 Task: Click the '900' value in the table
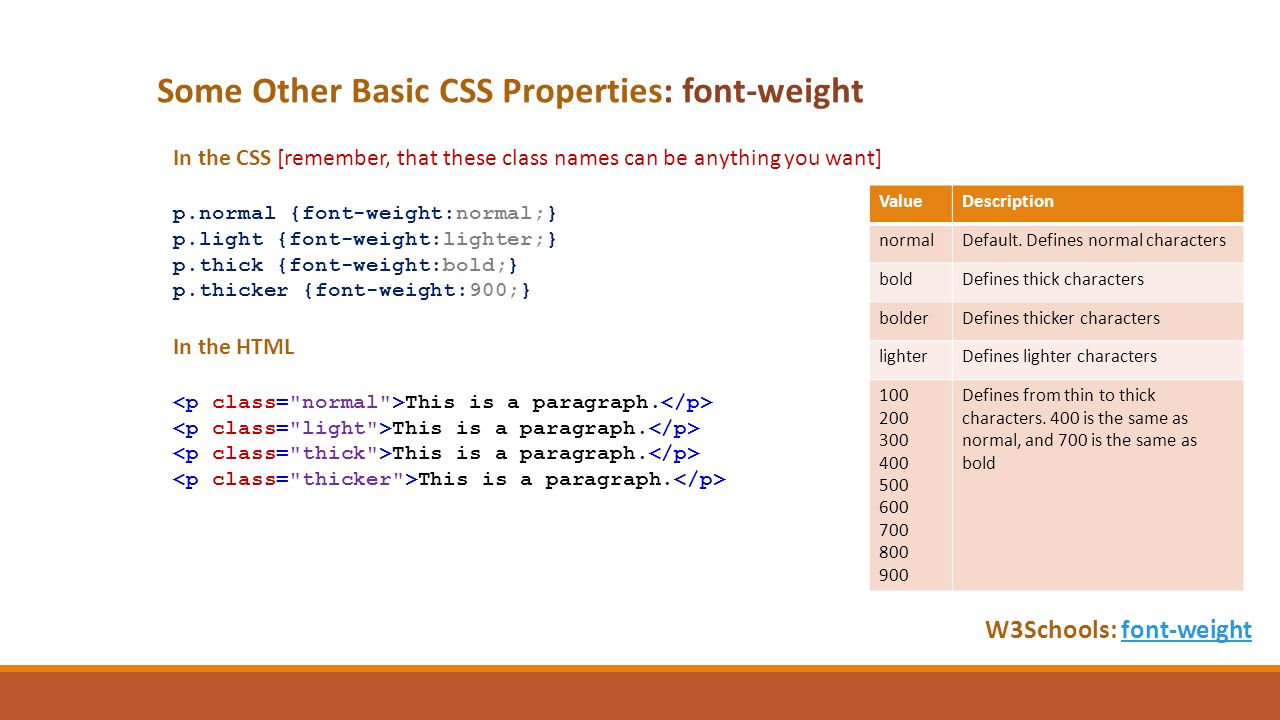[x=894, y=575]
